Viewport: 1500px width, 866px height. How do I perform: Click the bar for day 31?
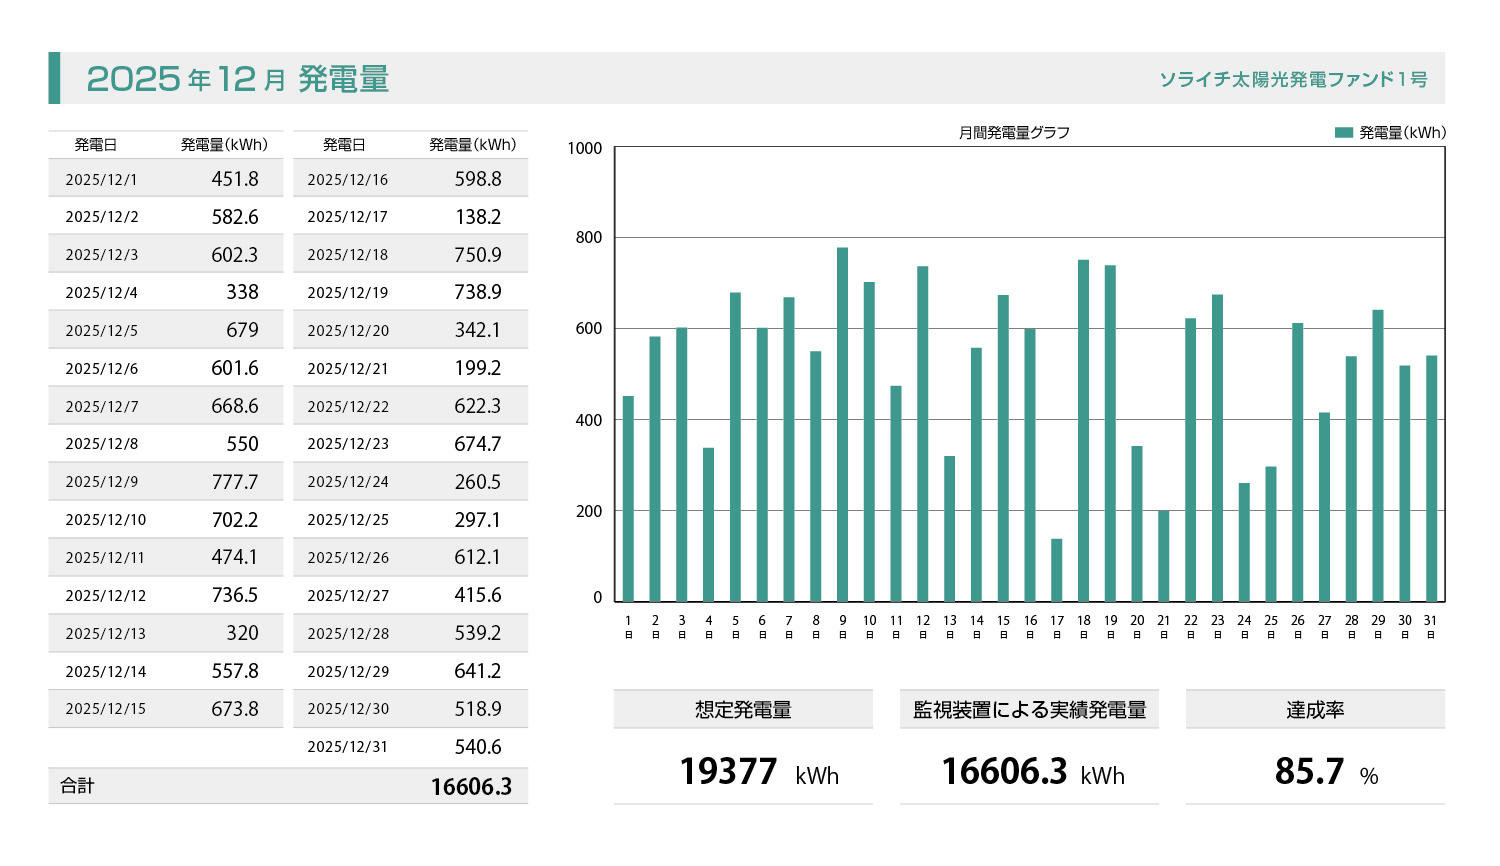[x=1431, y=478]
